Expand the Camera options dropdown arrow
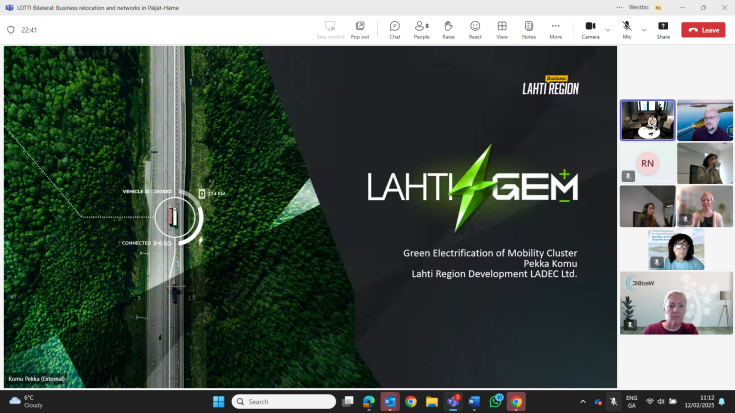This screenshot has height=413, width=735. [x=608, y=30]
